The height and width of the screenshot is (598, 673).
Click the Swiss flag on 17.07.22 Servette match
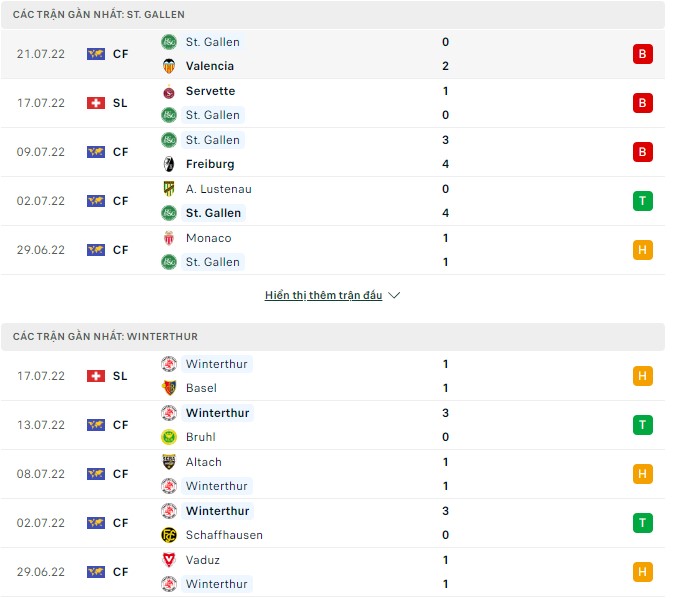point(96,103)
